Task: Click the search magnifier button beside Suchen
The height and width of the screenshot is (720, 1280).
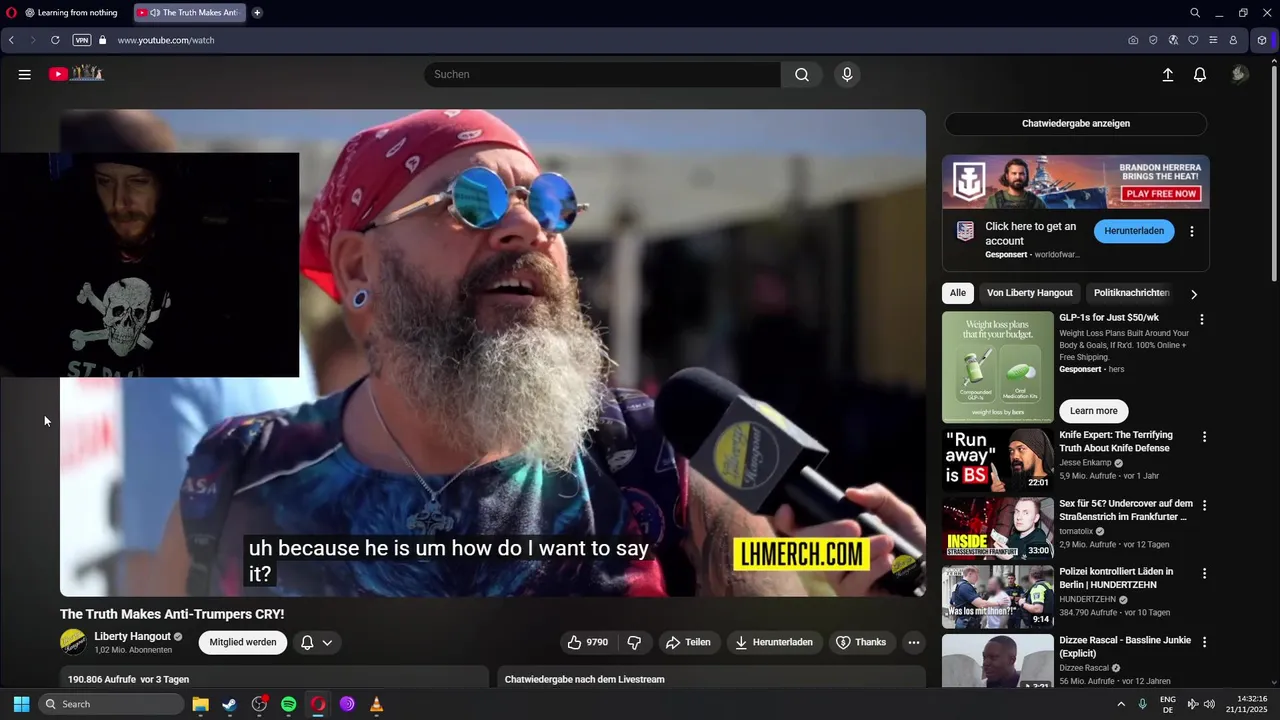Action: (x=802, y=74)
